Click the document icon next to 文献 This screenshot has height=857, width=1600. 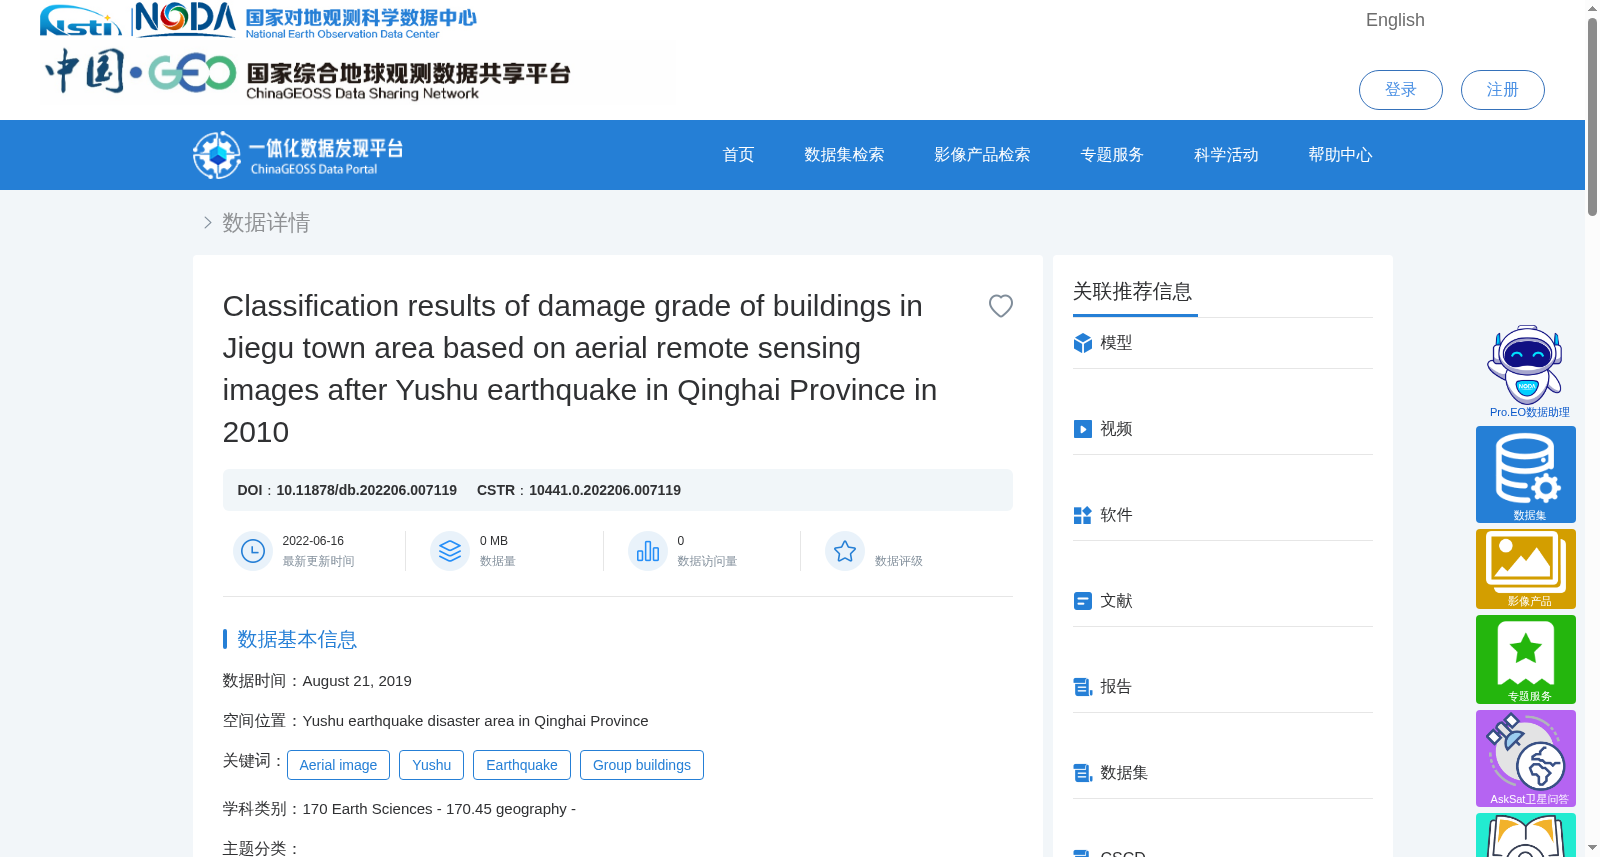point(1083,601)
